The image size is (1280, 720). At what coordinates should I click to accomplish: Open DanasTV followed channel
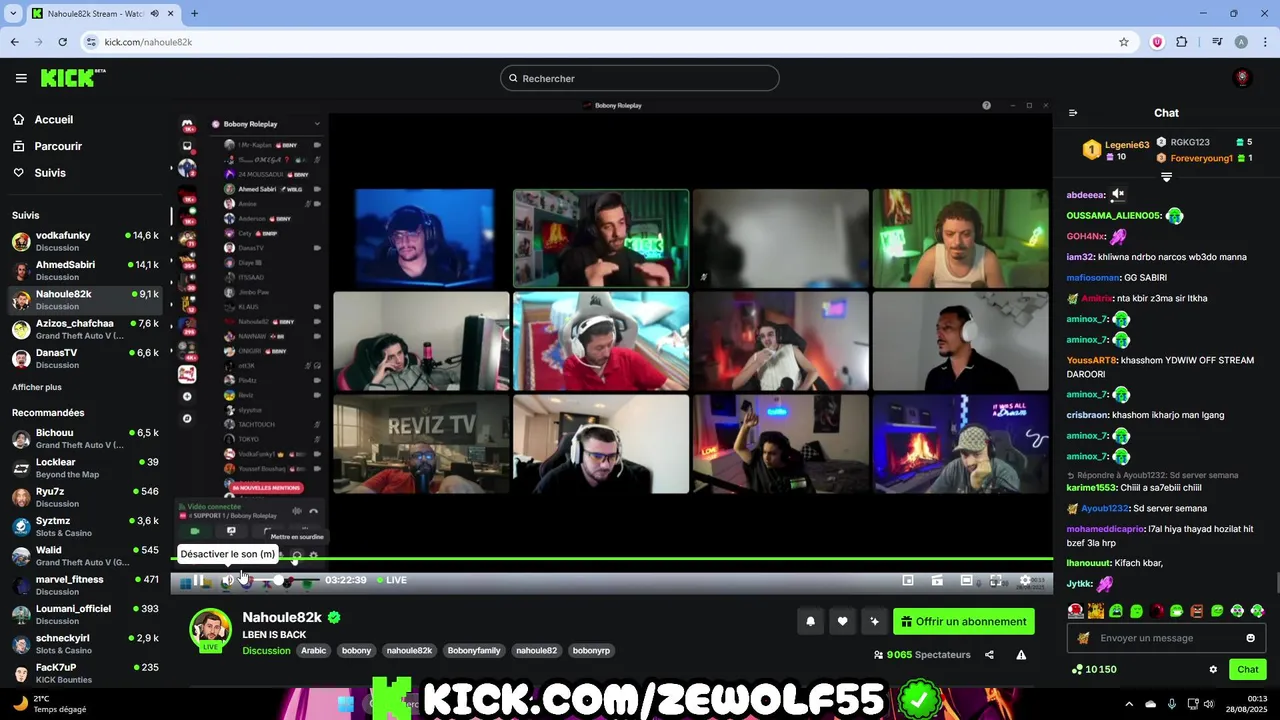click(x=85, y=358)
